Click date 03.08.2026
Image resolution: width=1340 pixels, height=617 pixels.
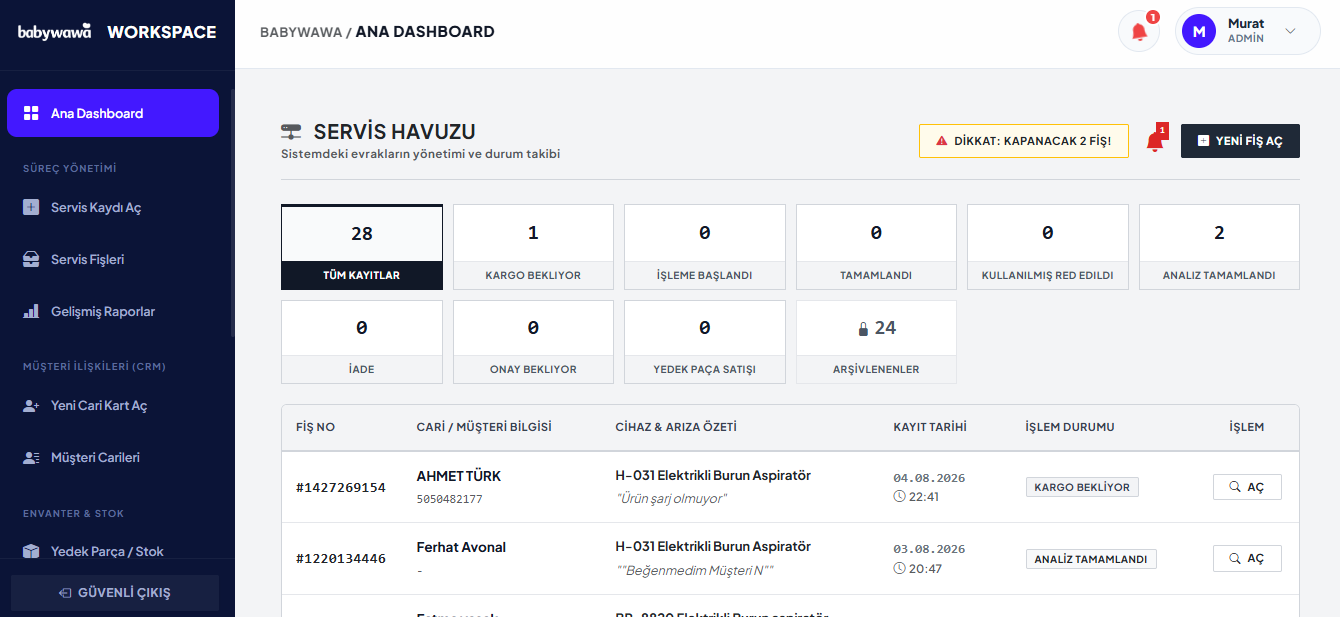(929, 549)
